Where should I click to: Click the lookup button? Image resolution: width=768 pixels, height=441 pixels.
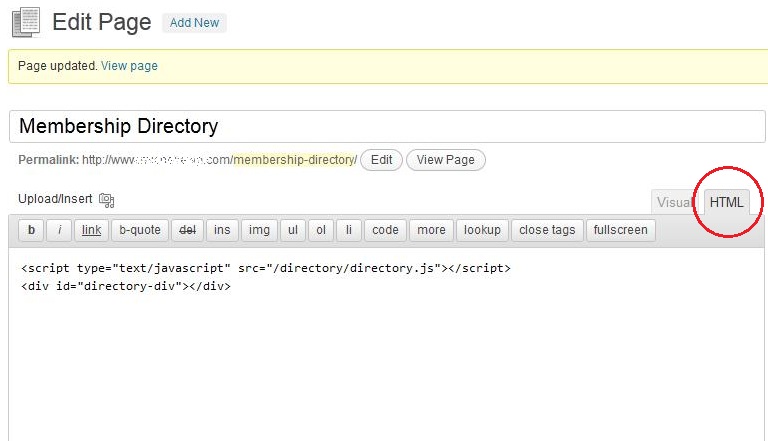click(x=482, y=230)
